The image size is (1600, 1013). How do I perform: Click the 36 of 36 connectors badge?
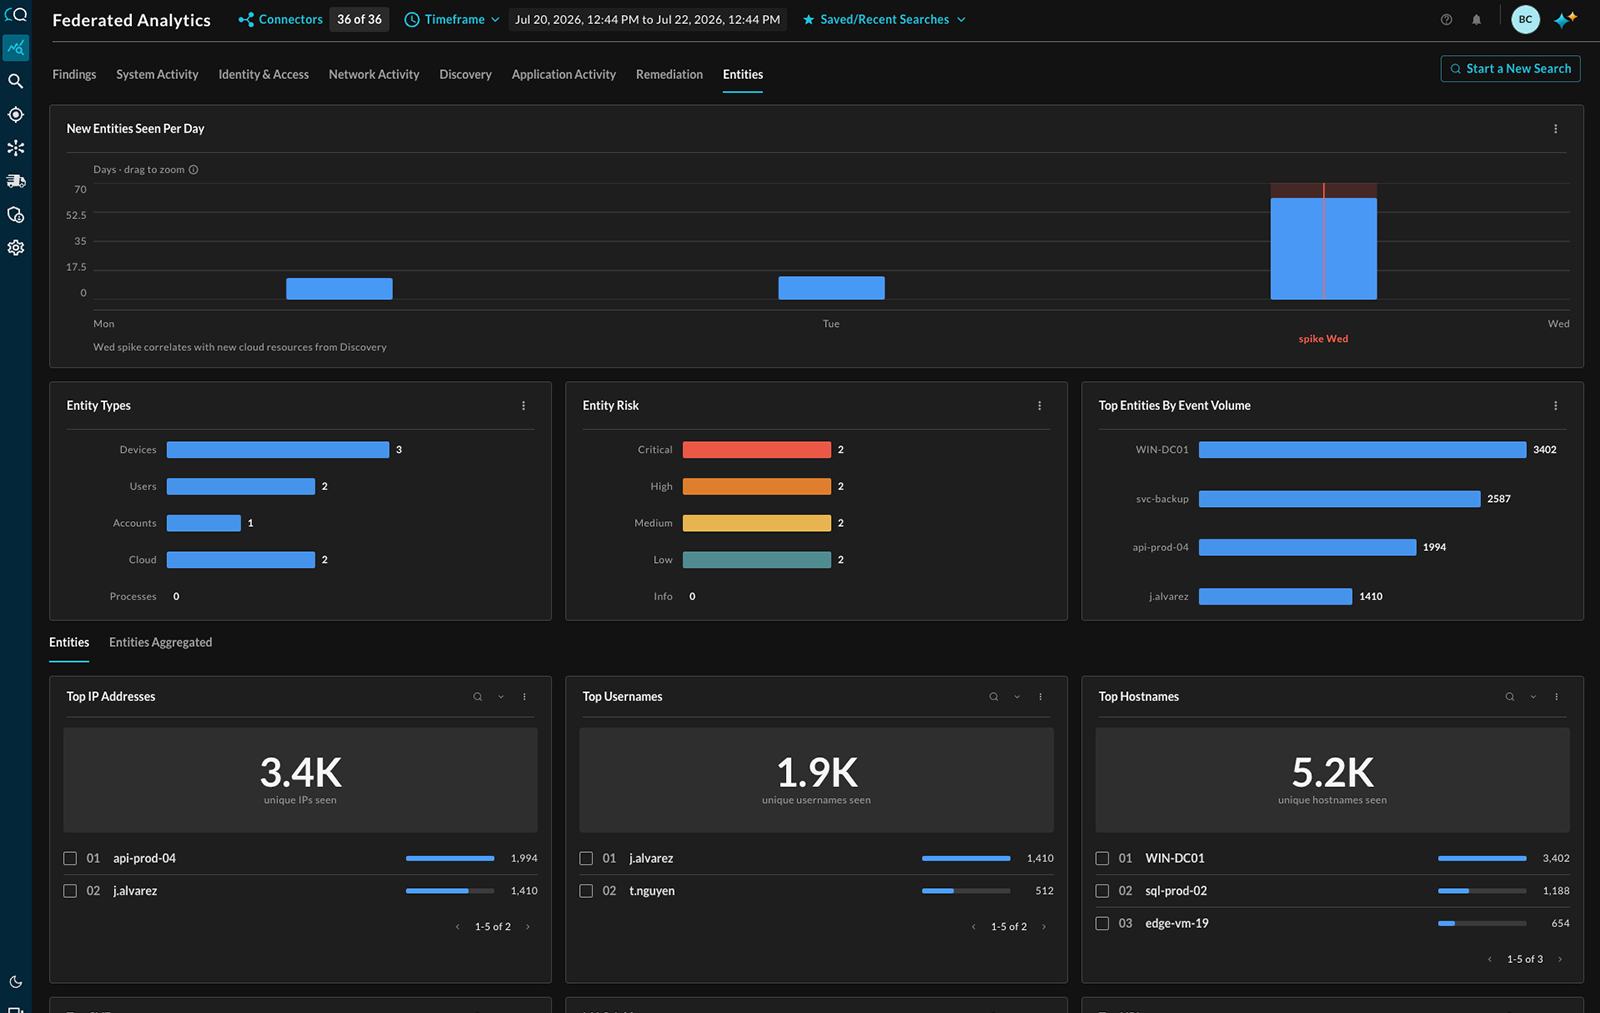click(x=359, y=19)
